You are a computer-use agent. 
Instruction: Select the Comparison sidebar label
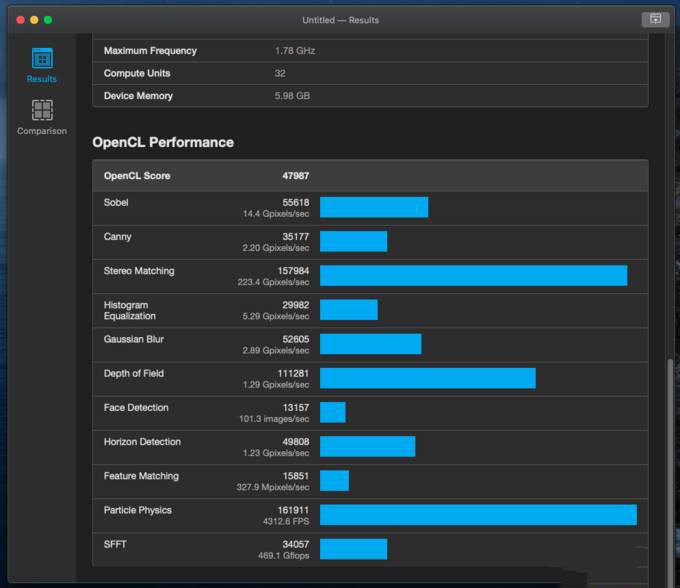[x=42, y=131]
